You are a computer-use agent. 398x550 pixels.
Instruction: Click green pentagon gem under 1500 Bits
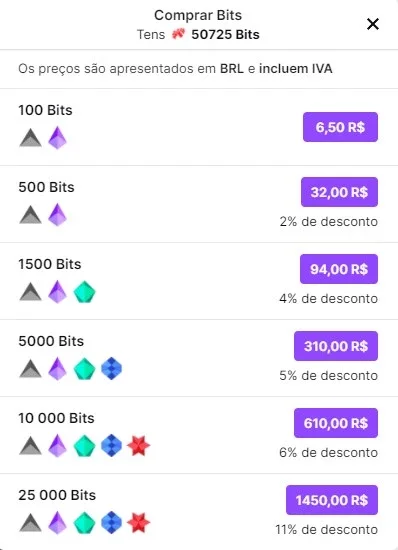click(84, 292)
